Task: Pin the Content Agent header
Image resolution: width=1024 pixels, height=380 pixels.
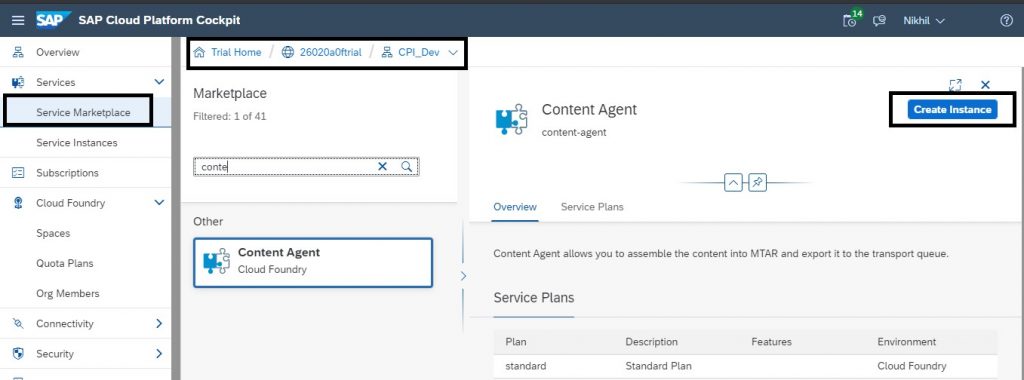Action: click(756, 183)
